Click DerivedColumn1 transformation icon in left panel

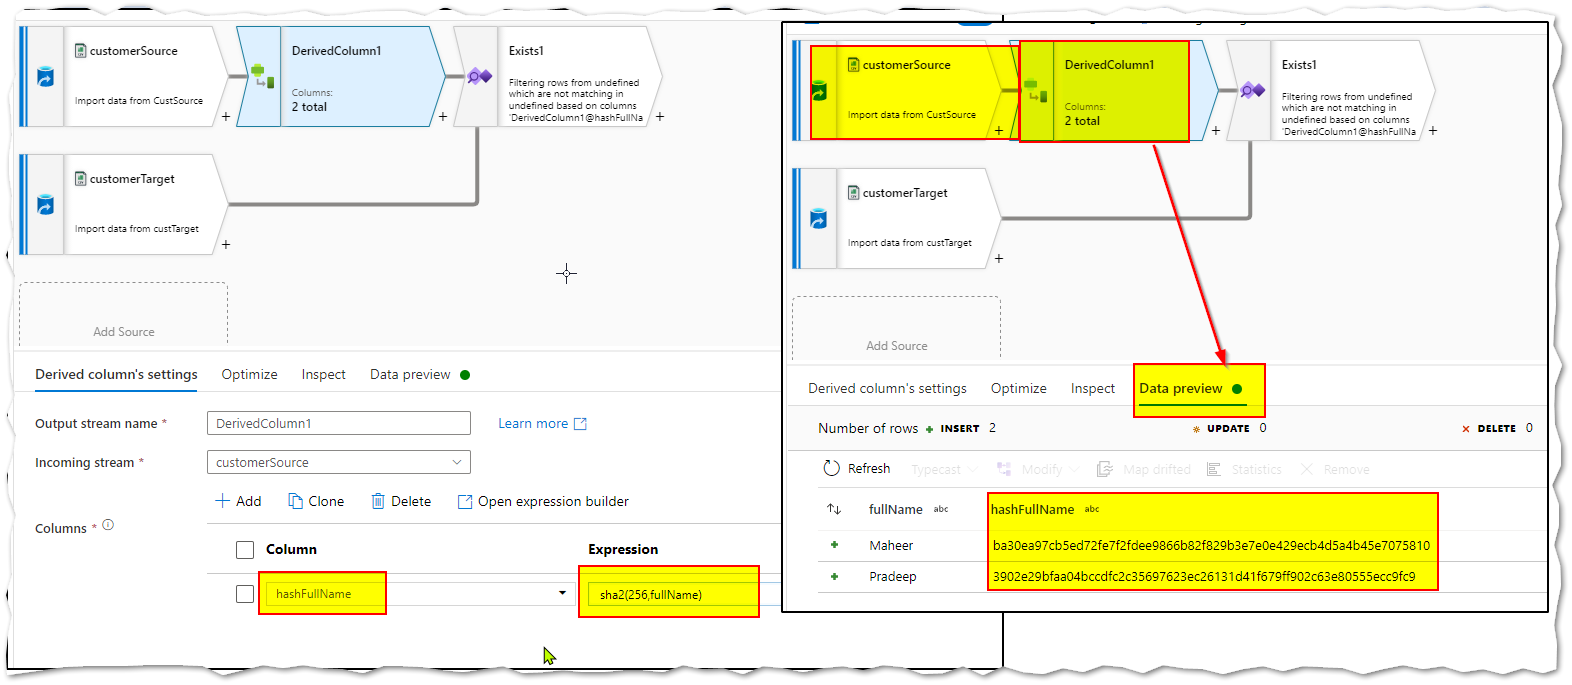click(261, 75)
